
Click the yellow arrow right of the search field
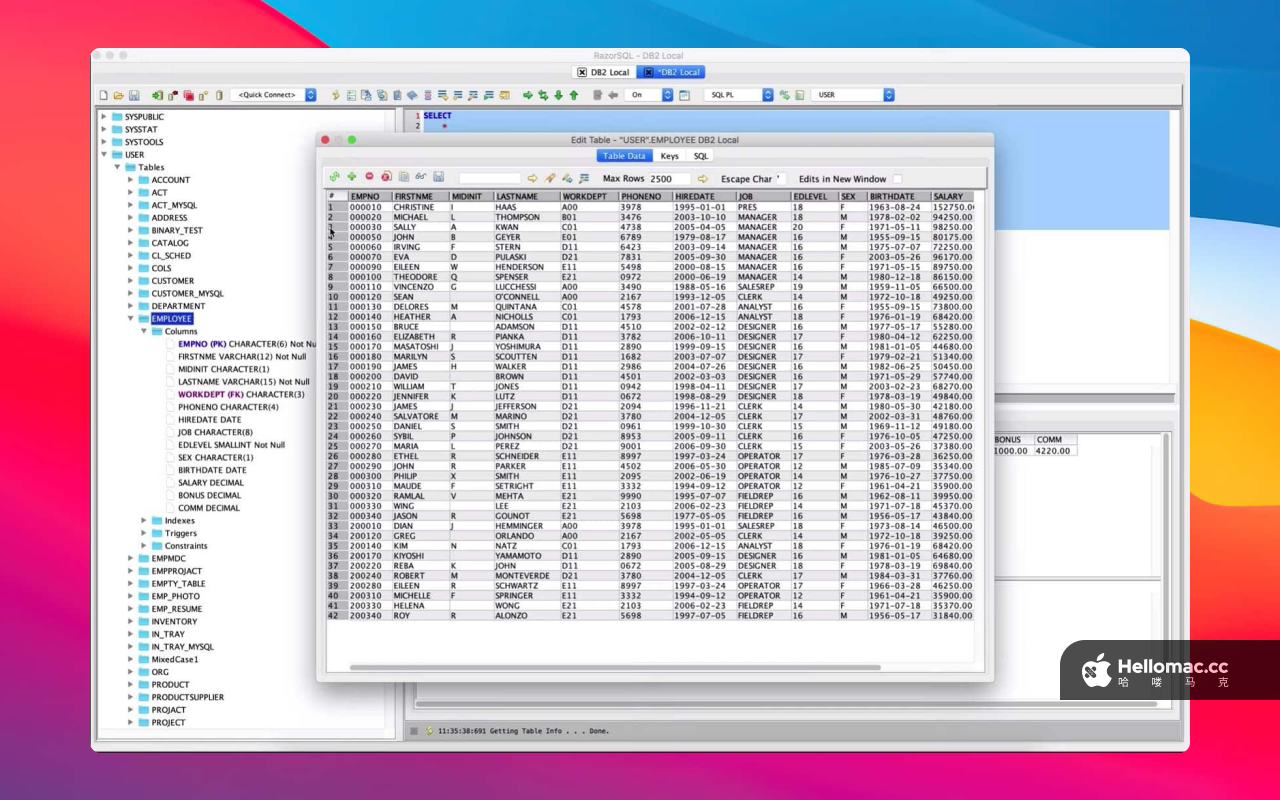click(533, 178)
